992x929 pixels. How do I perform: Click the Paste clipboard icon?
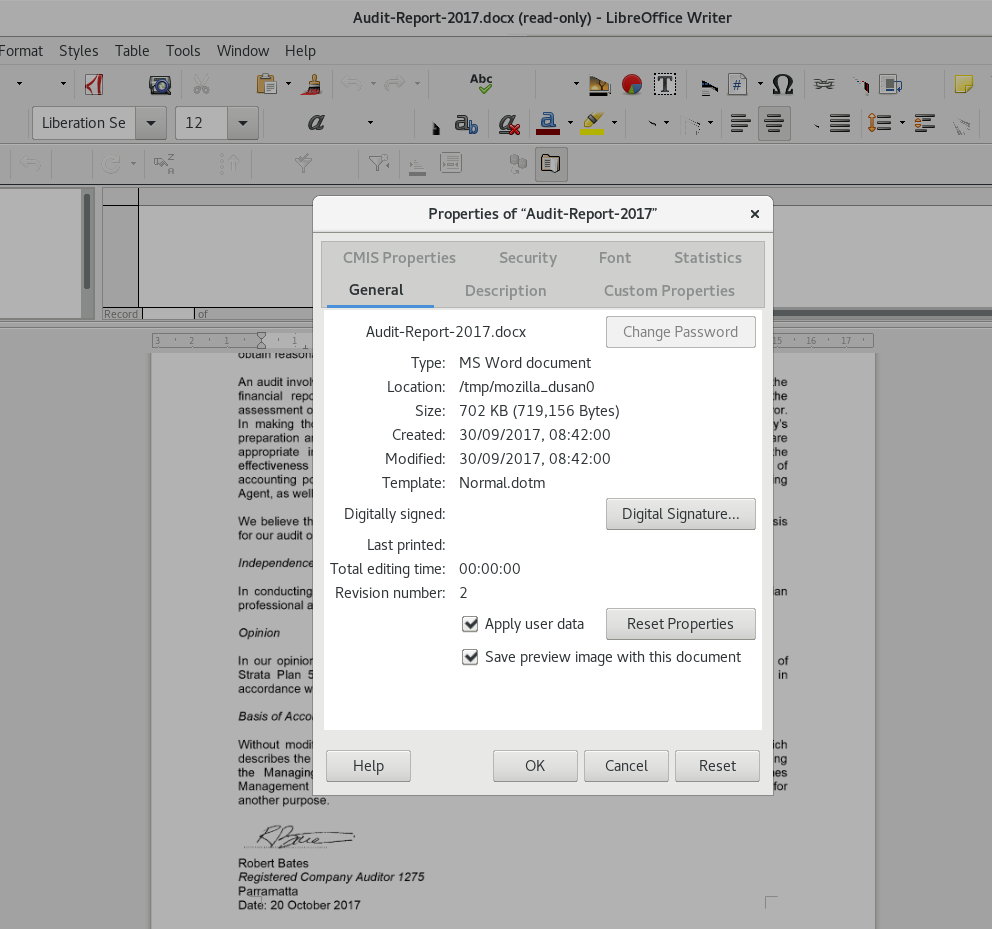tap(266, 84)
